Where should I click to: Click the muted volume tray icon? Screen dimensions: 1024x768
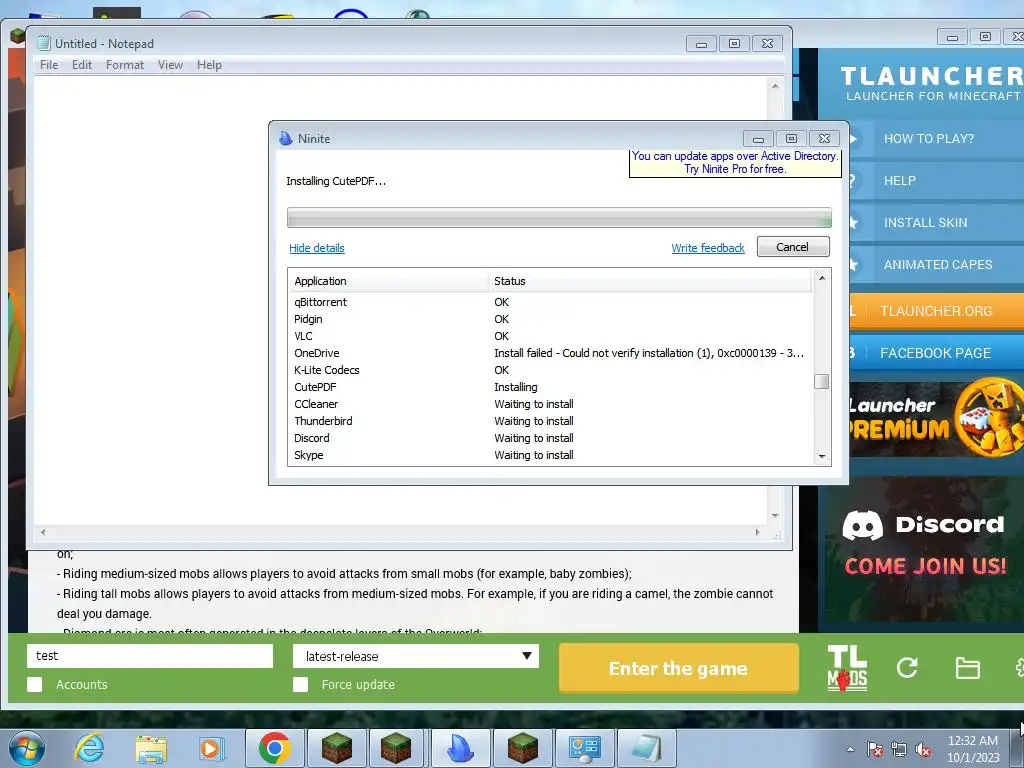(x=923, y=749)
